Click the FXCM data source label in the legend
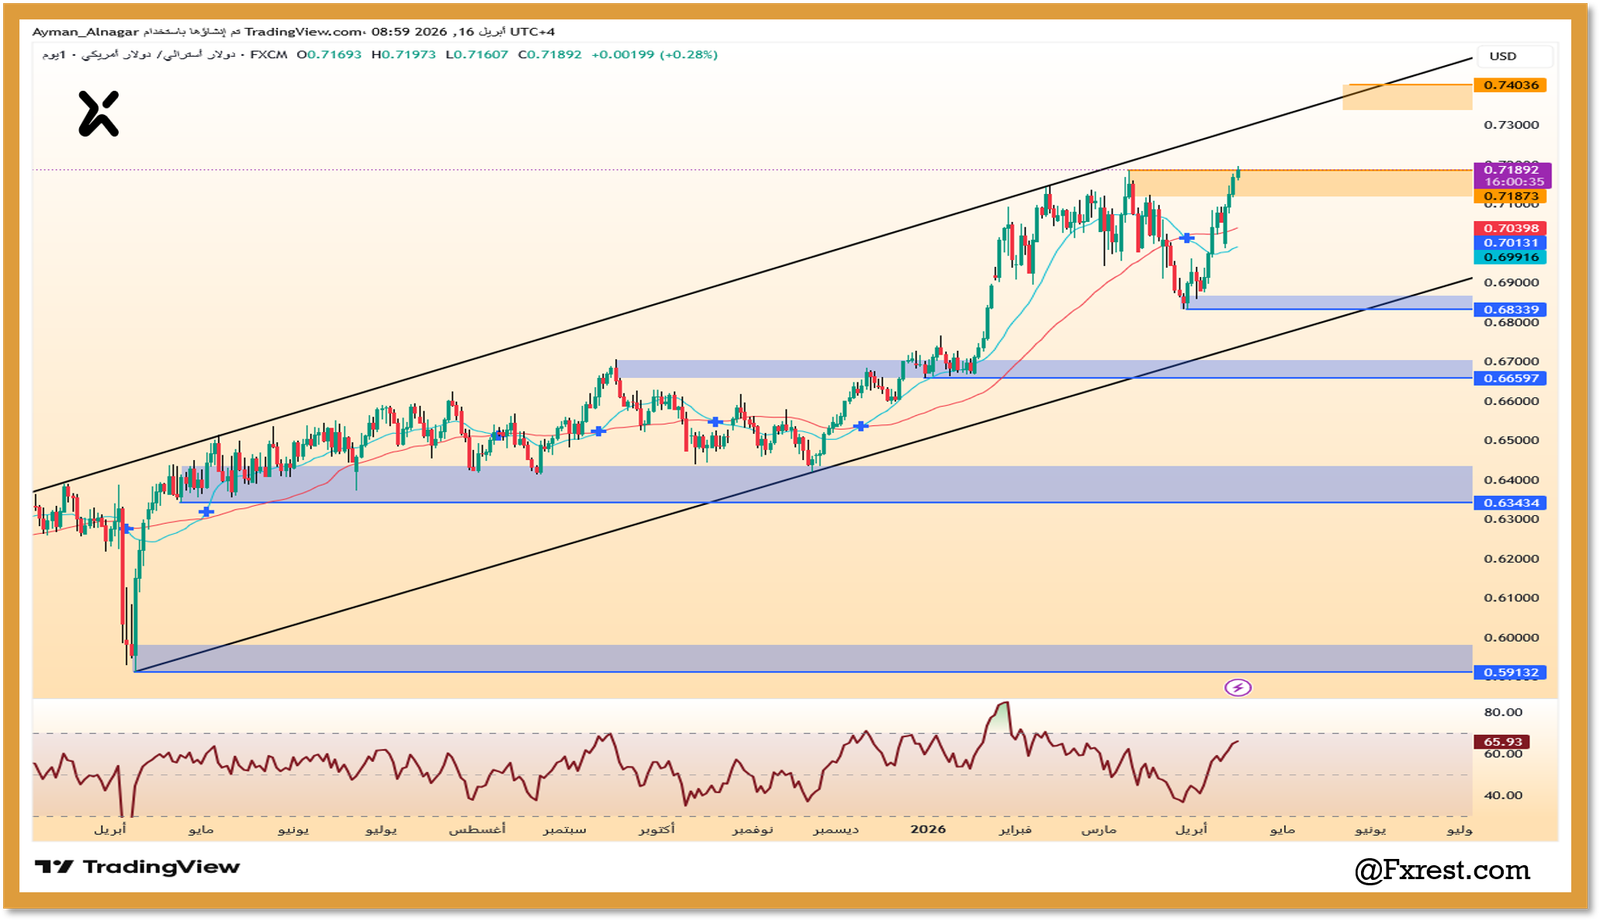The width and height of the screenshot is (1600, 921). 267,56
